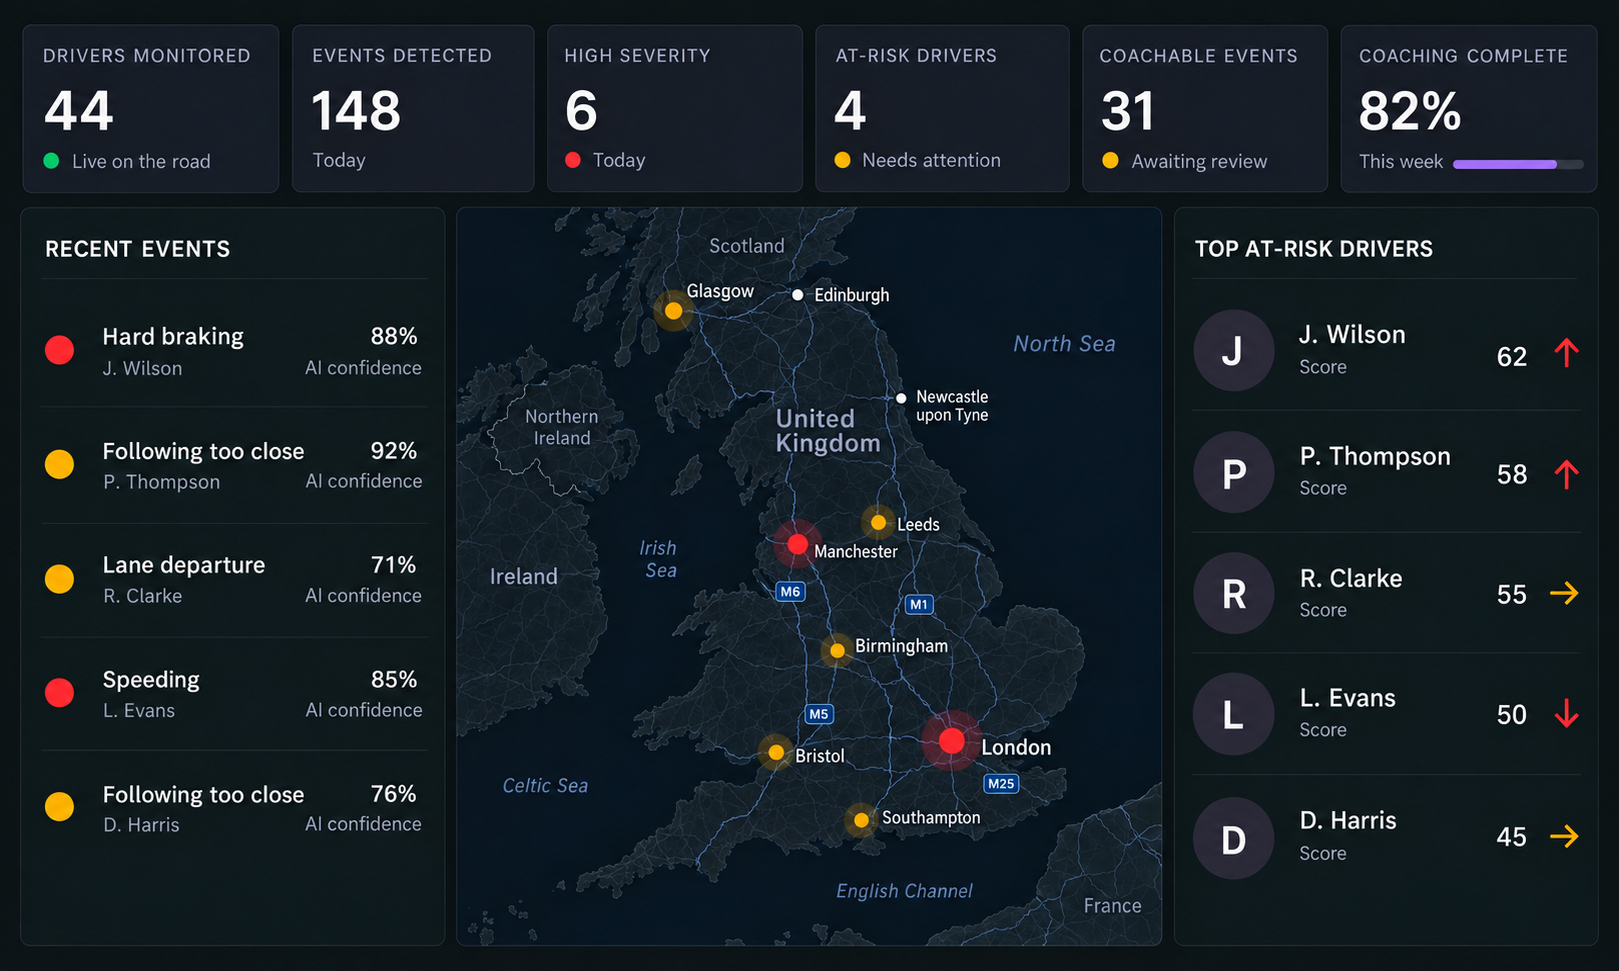Click R. Clarke's amber right trend arrow

pyautogui.click(x=1564, y=593)
